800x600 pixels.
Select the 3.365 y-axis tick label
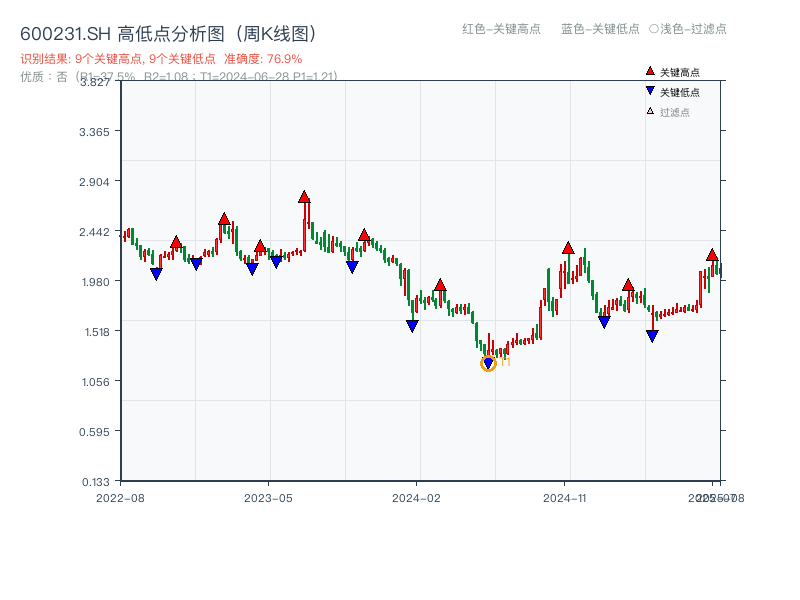coord(99,132)
